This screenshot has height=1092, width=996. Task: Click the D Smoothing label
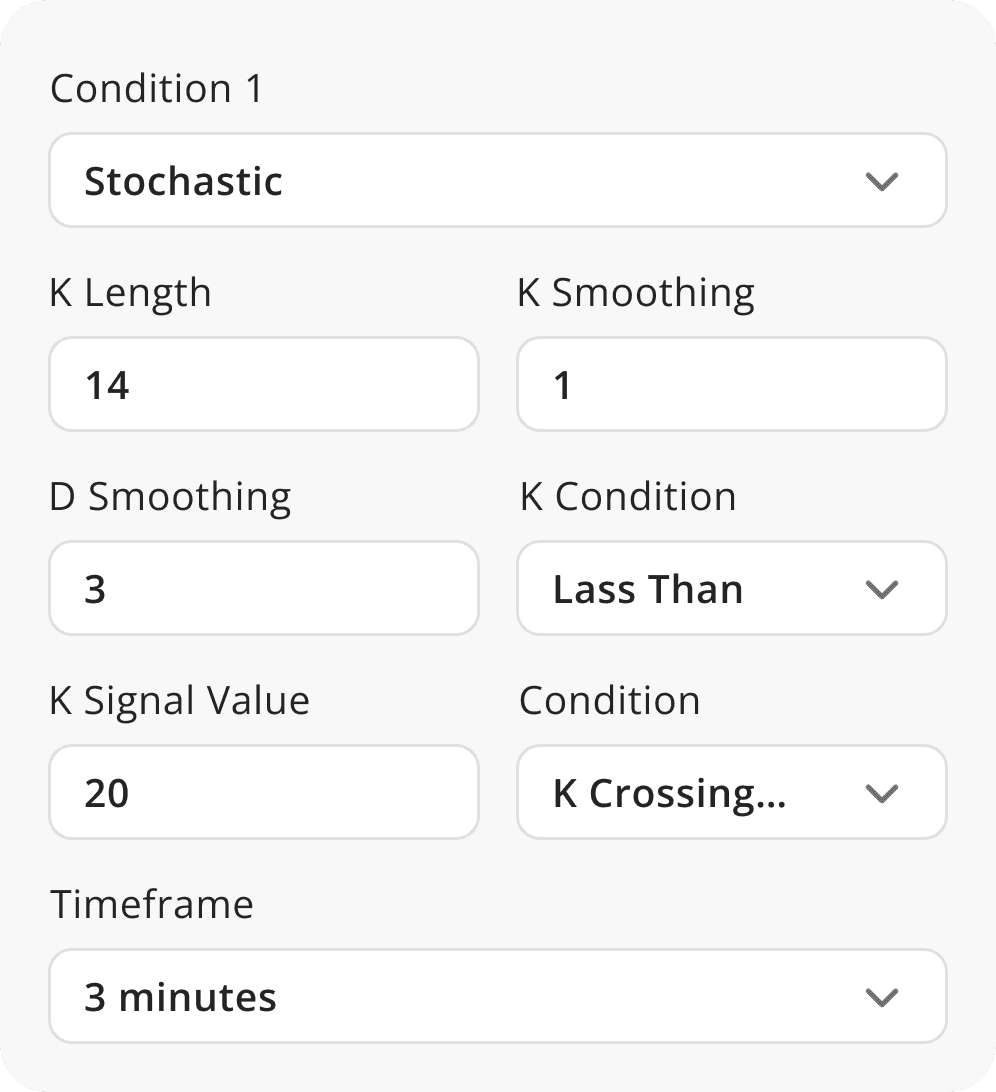(x=170, y=497)
